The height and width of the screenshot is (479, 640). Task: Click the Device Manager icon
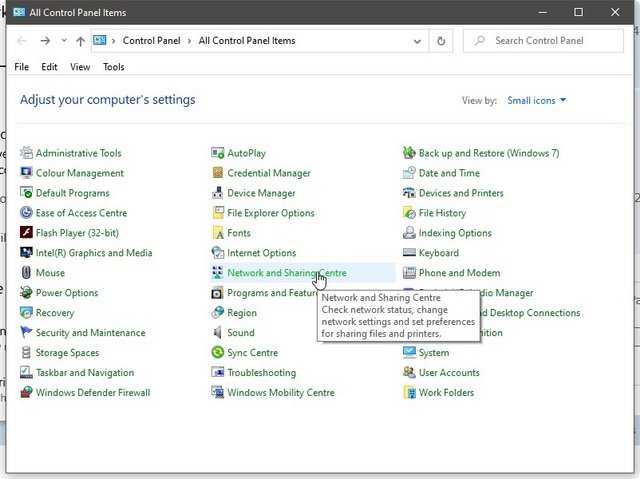tap(218, 193)
